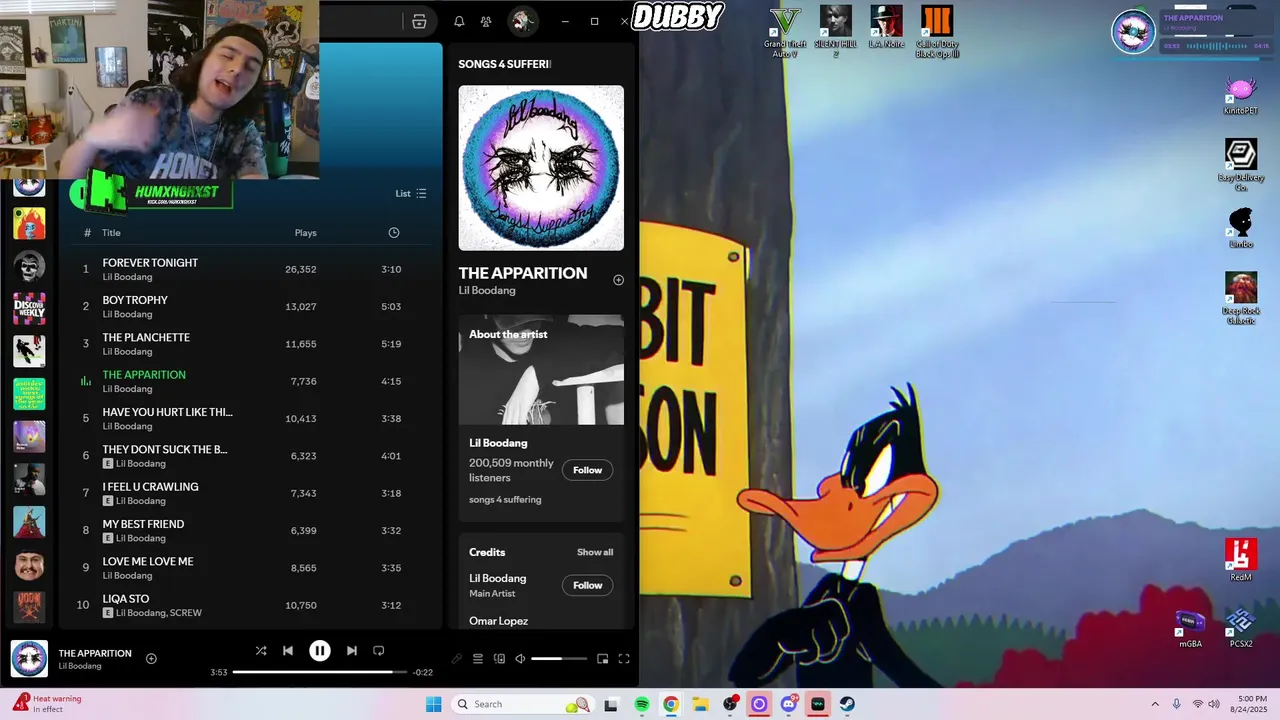Screen dimensions: 1280x720
Task: Add THE APPARITION to library in side panel
Action: 618,280
